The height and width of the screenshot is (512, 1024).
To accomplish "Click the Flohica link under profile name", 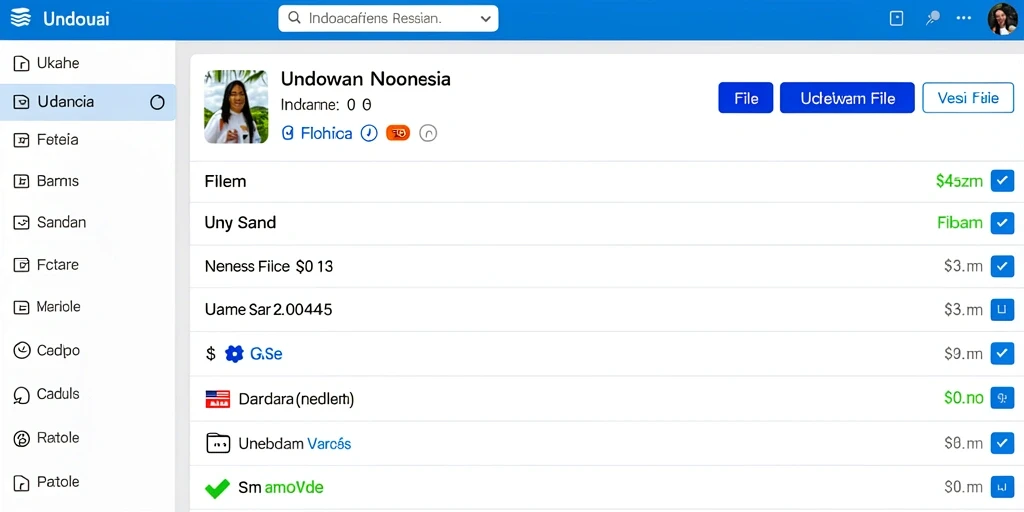I will [327, 133].
